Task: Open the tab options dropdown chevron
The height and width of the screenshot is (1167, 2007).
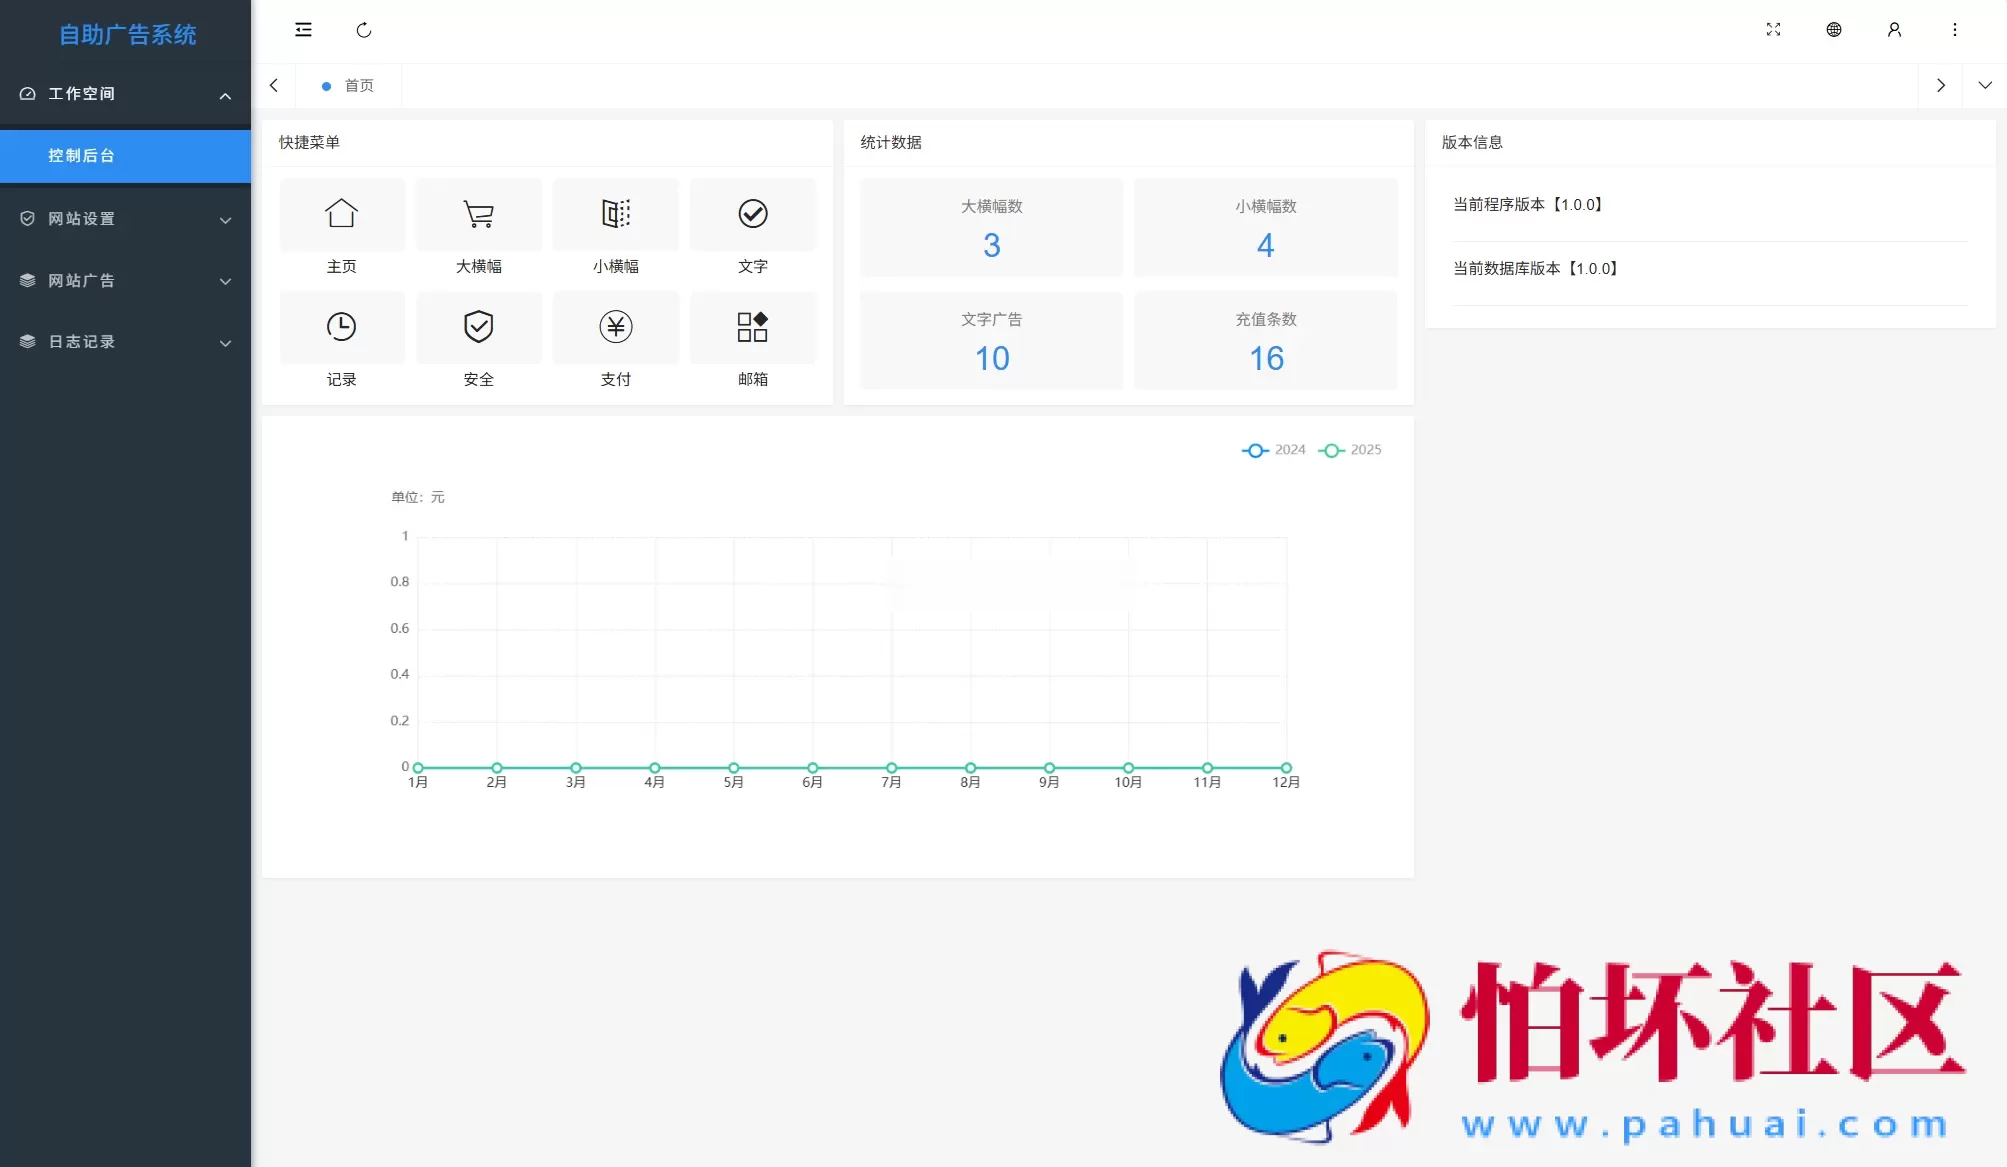Action: tap(1984, 86)
